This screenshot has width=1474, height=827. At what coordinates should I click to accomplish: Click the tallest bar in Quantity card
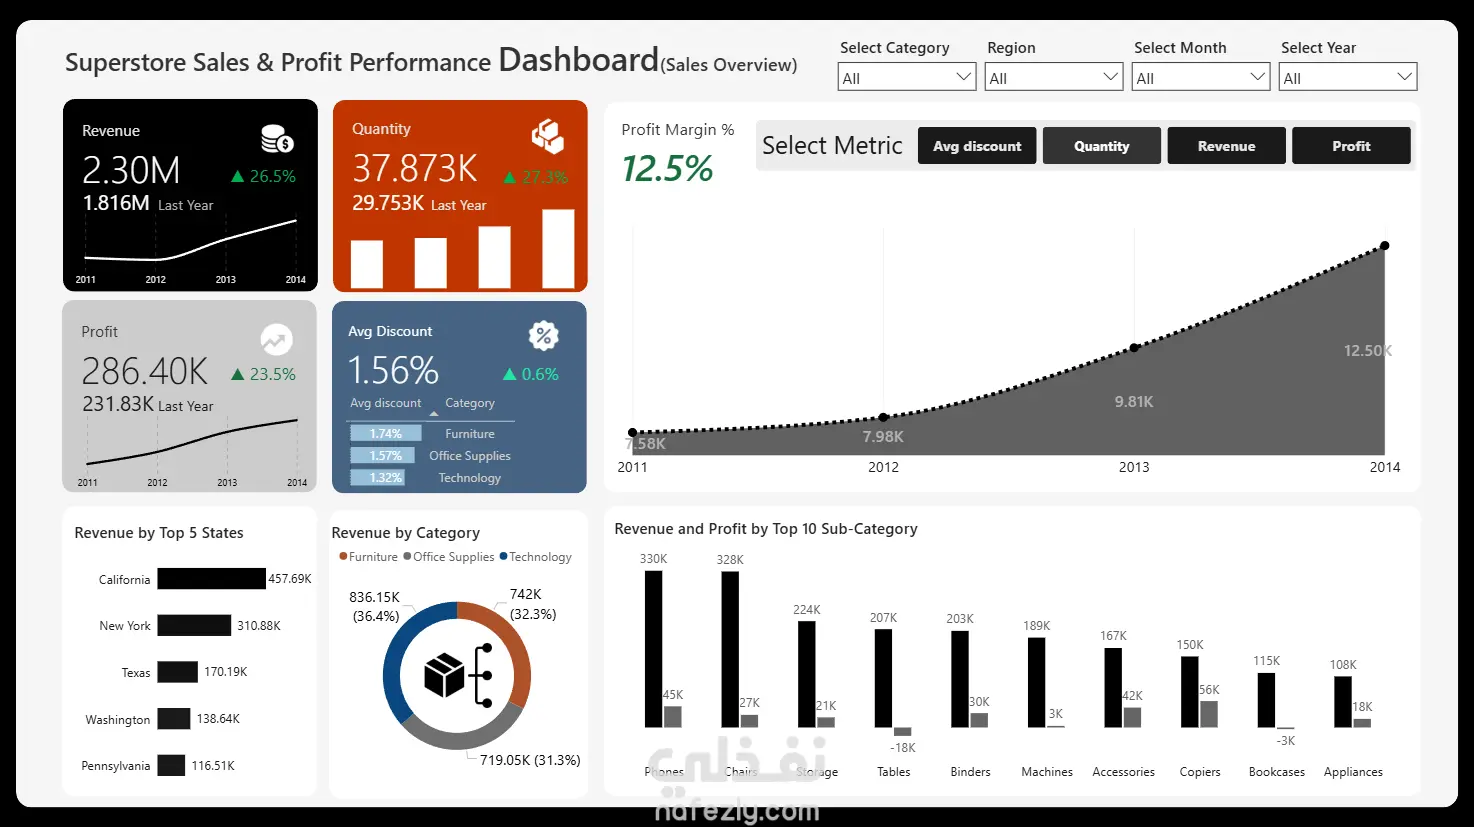point(558,249)
